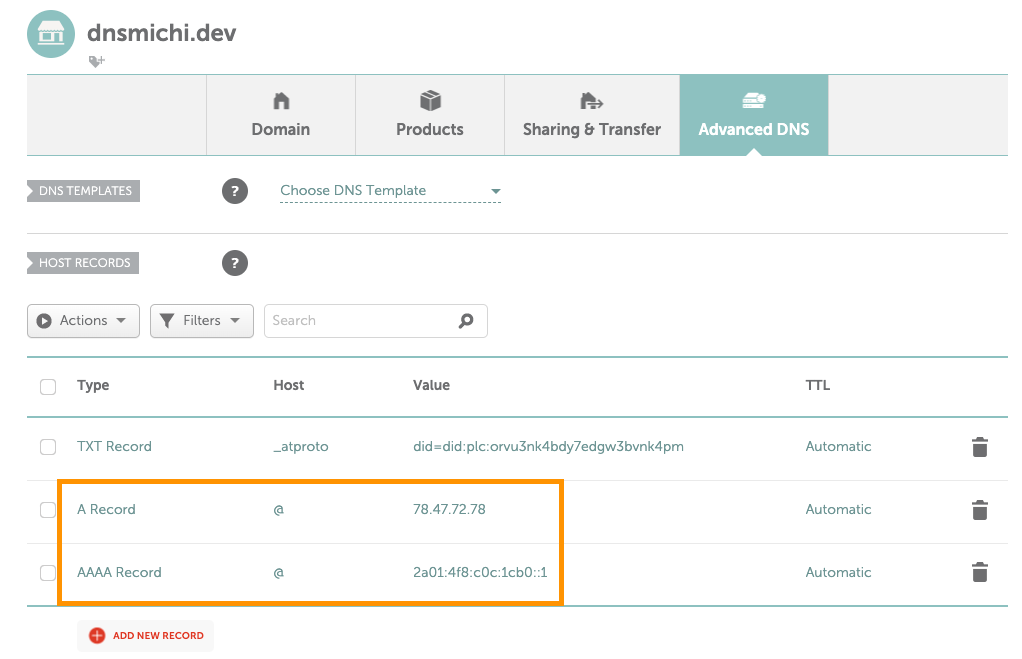
Task: Check the A Record row checkbox
Action: coord(48,510)
